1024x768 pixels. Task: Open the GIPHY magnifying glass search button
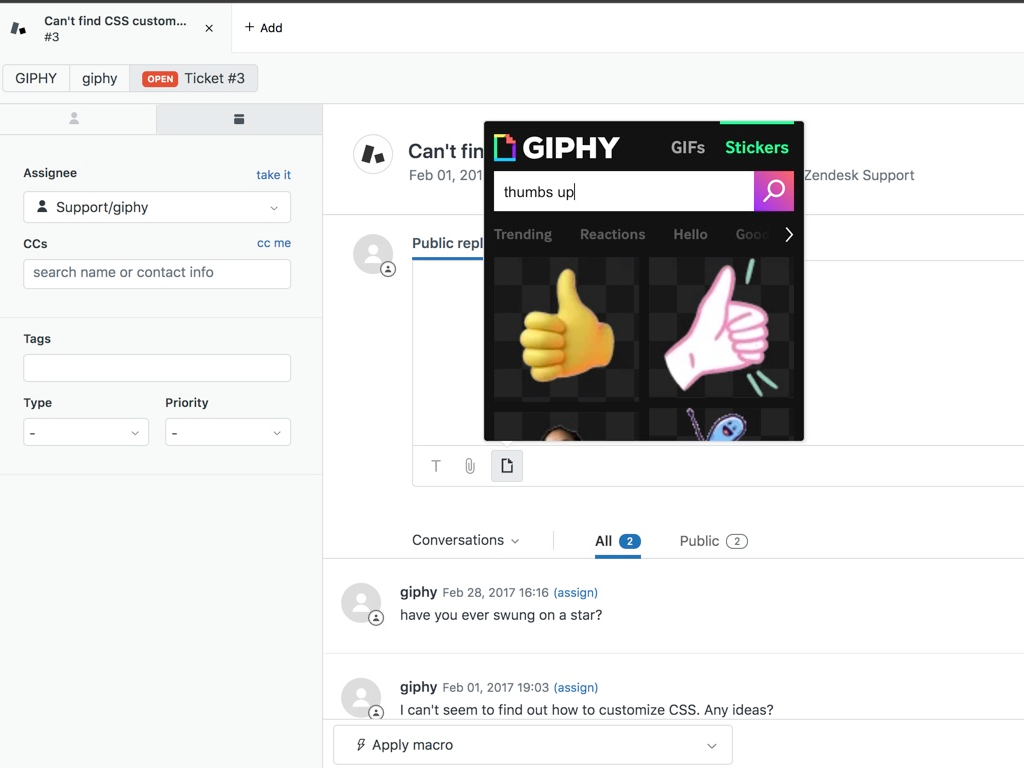click(x=774, y=191)
